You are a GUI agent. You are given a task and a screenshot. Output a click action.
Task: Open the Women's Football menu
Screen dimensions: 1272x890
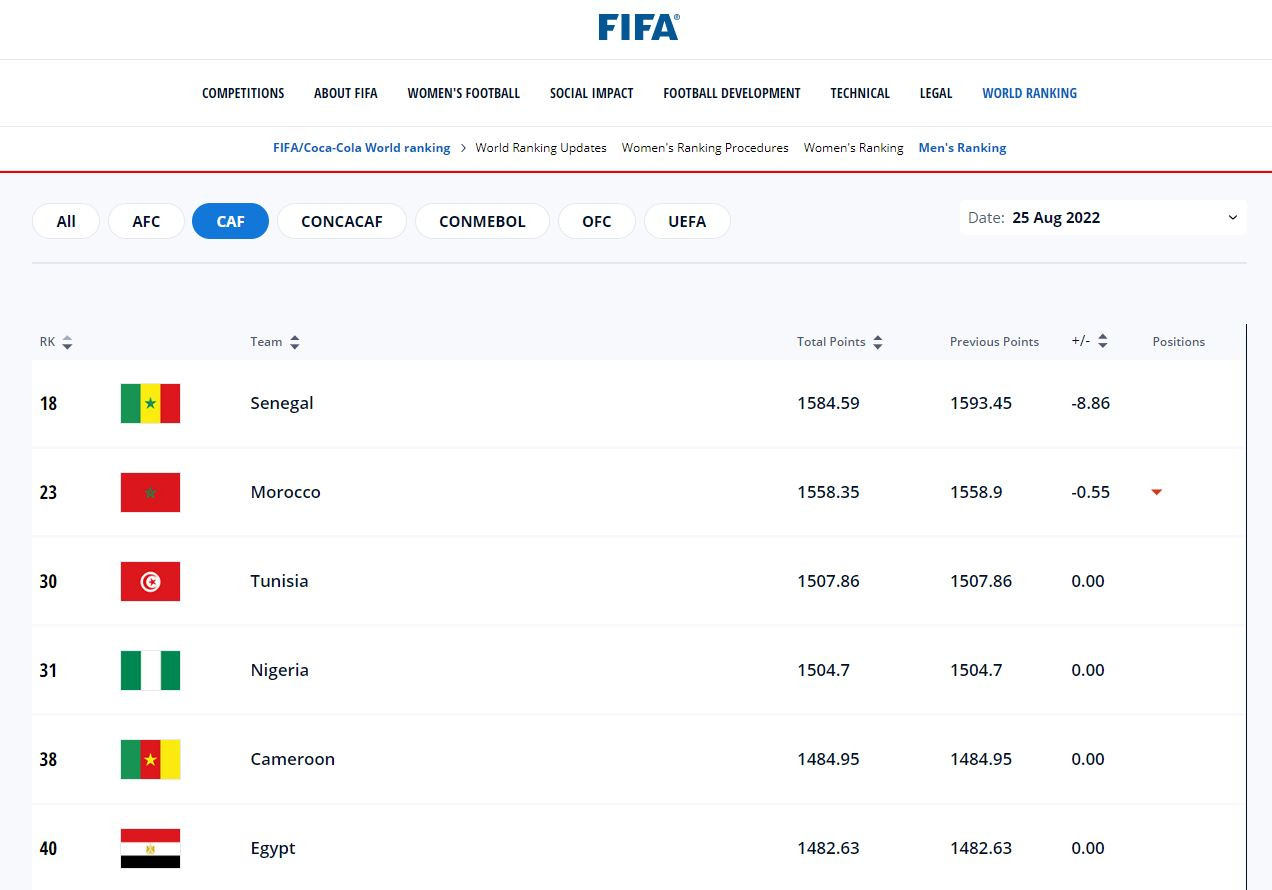463,93
